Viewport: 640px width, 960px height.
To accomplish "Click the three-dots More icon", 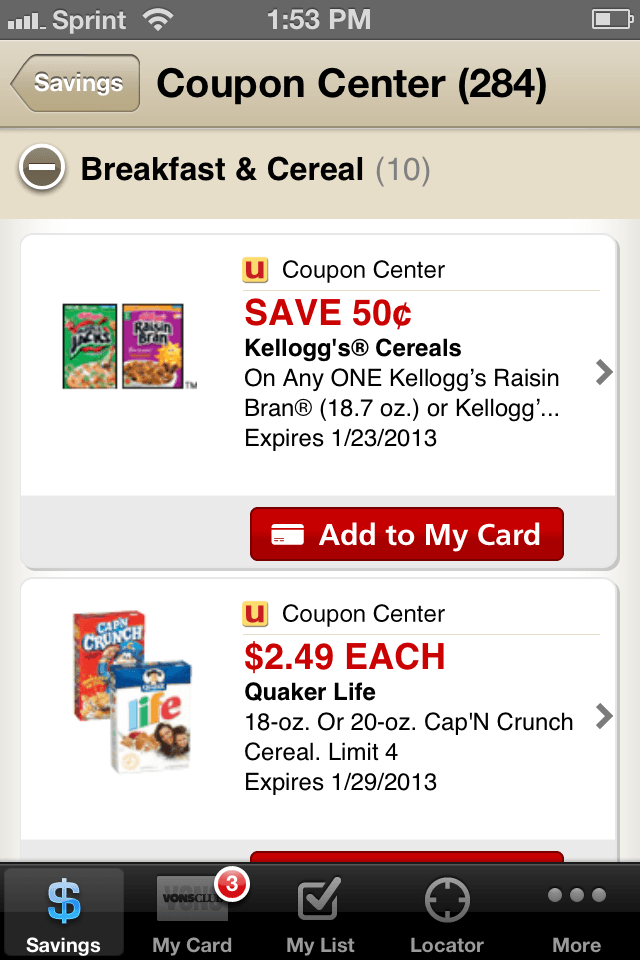I will click(577, 895).
